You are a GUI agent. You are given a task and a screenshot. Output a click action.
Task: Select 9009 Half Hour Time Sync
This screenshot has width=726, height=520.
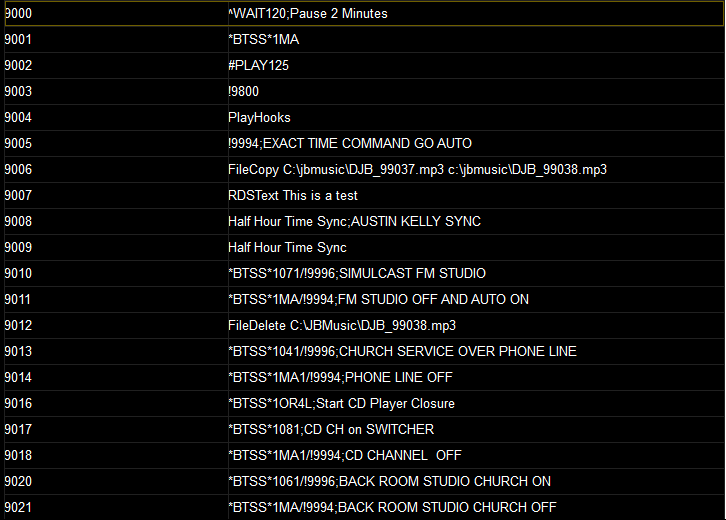point(364,247)
